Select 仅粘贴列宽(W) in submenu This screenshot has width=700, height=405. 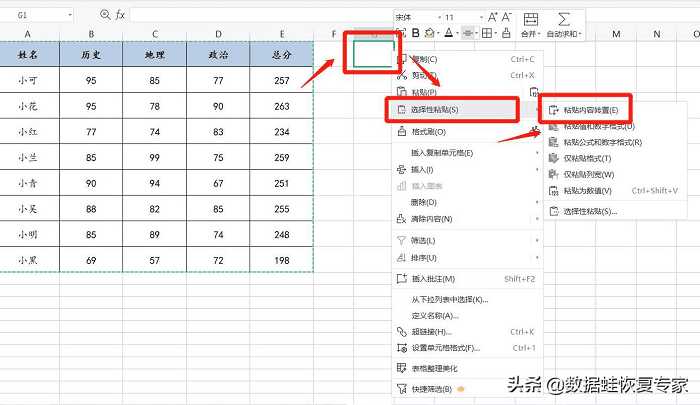coord(615,175)
